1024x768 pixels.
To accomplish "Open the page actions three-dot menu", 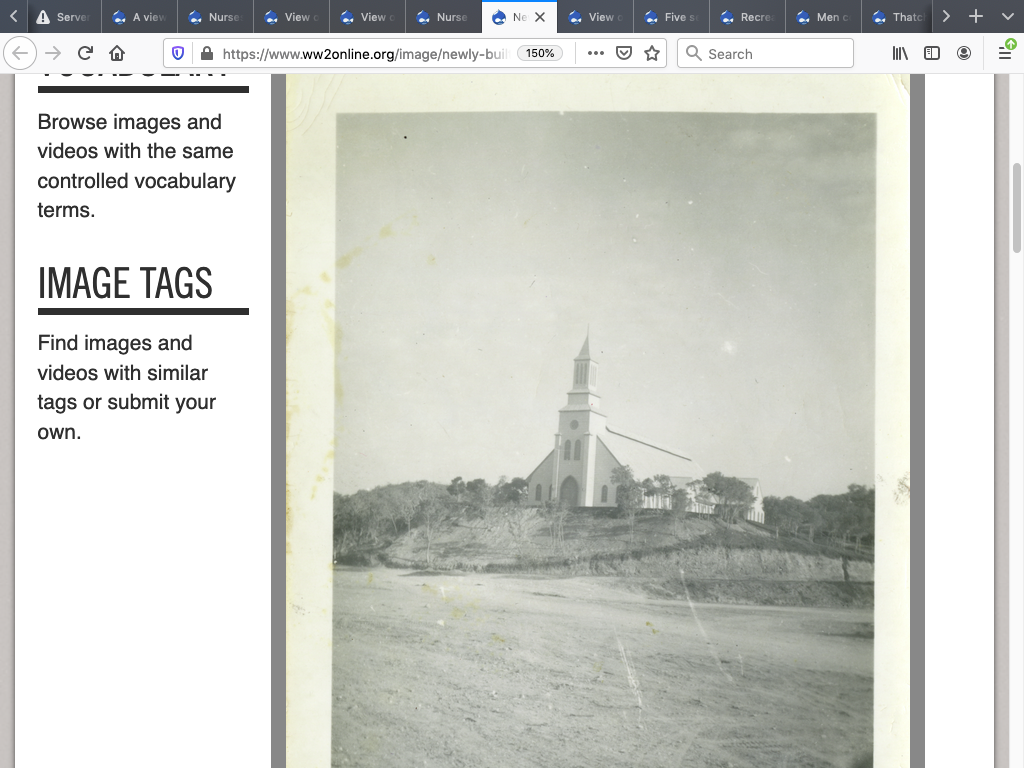I will [595, 53].
